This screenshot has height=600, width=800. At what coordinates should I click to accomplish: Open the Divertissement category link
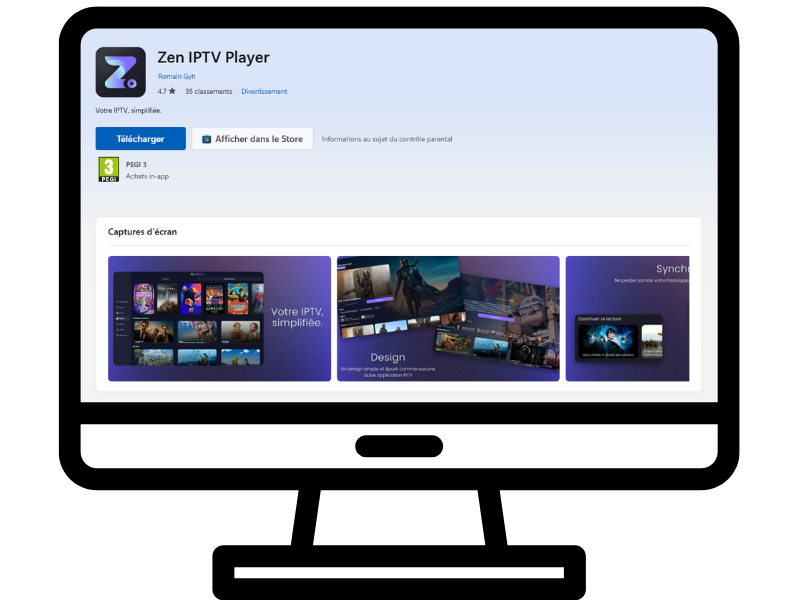point(264,91)
